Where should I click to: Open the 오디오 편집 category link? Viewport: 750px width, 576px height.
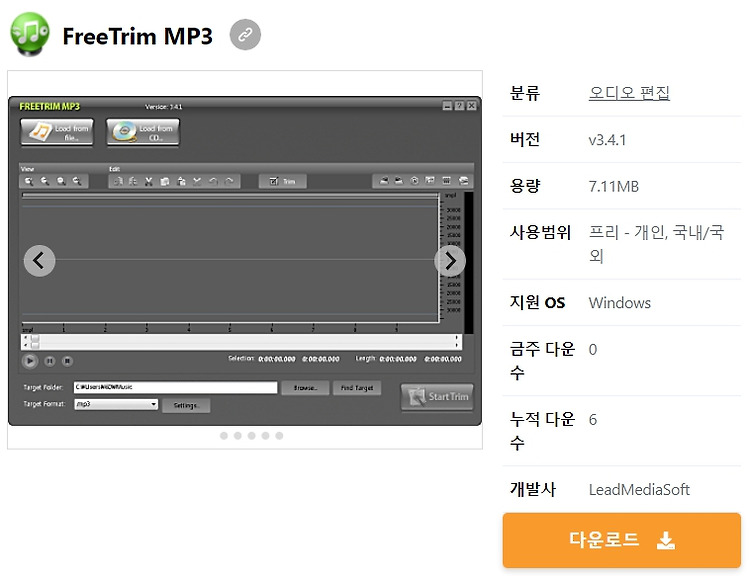click(629, 92)
